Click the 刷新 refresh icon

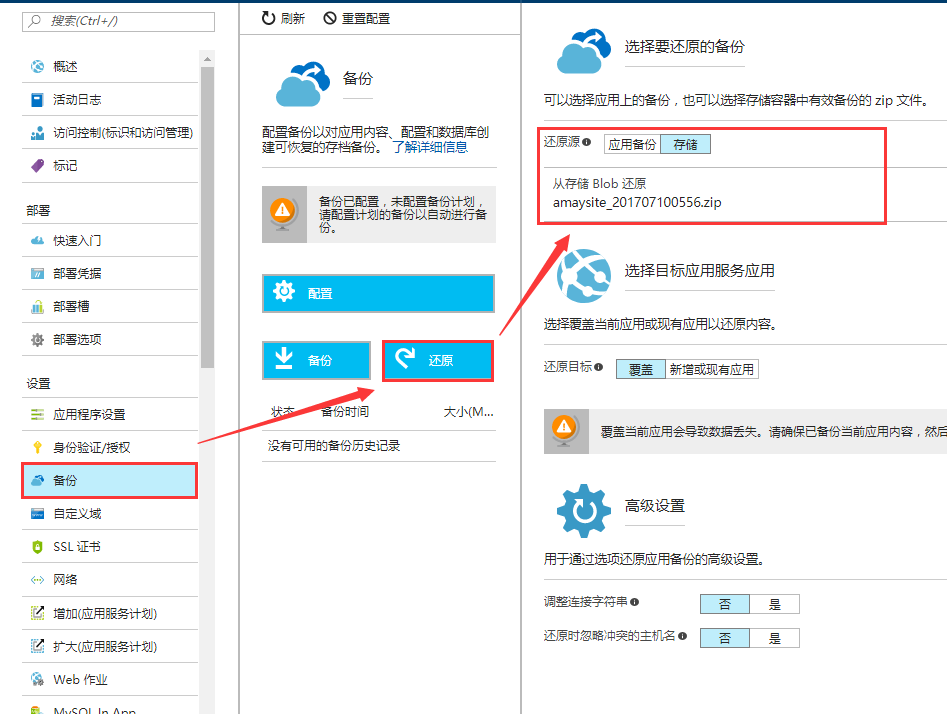pos(268,19)
